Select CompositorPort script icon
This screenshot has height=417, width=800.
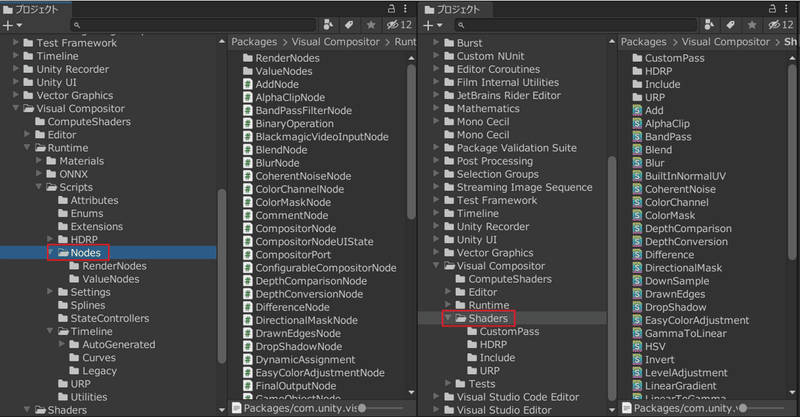248,255
